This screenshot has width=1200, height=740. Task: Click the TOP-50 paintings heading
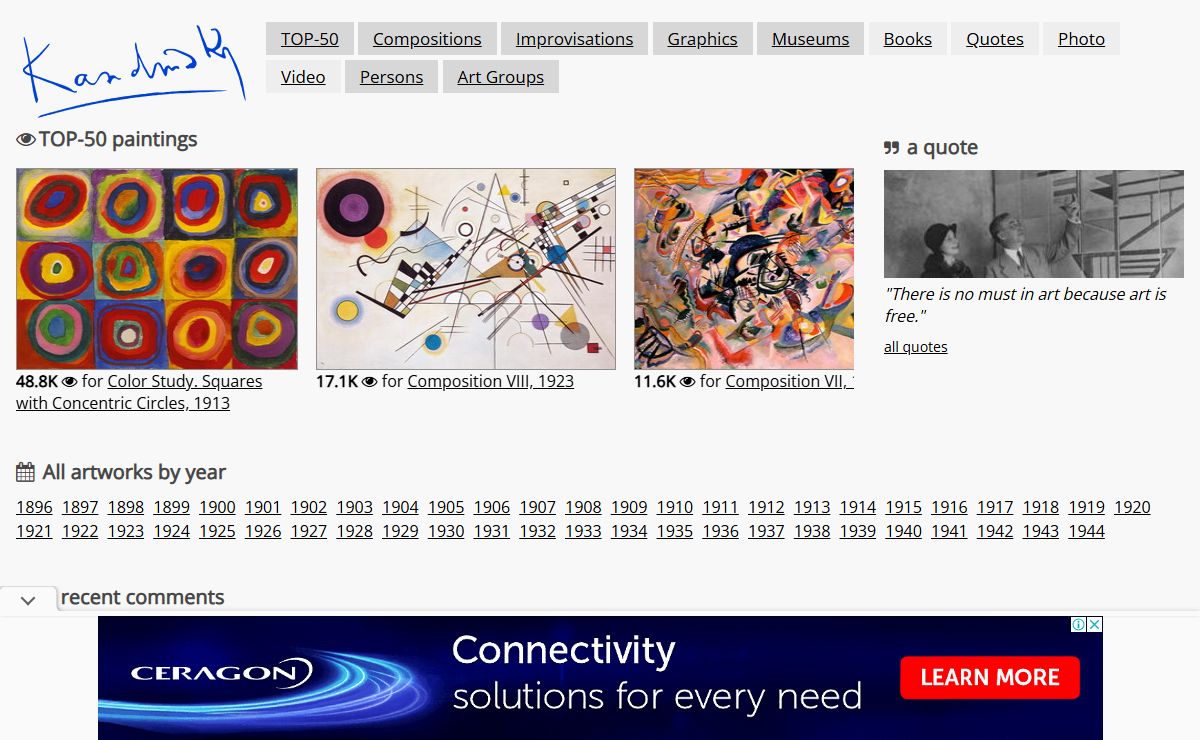point(107,139)
